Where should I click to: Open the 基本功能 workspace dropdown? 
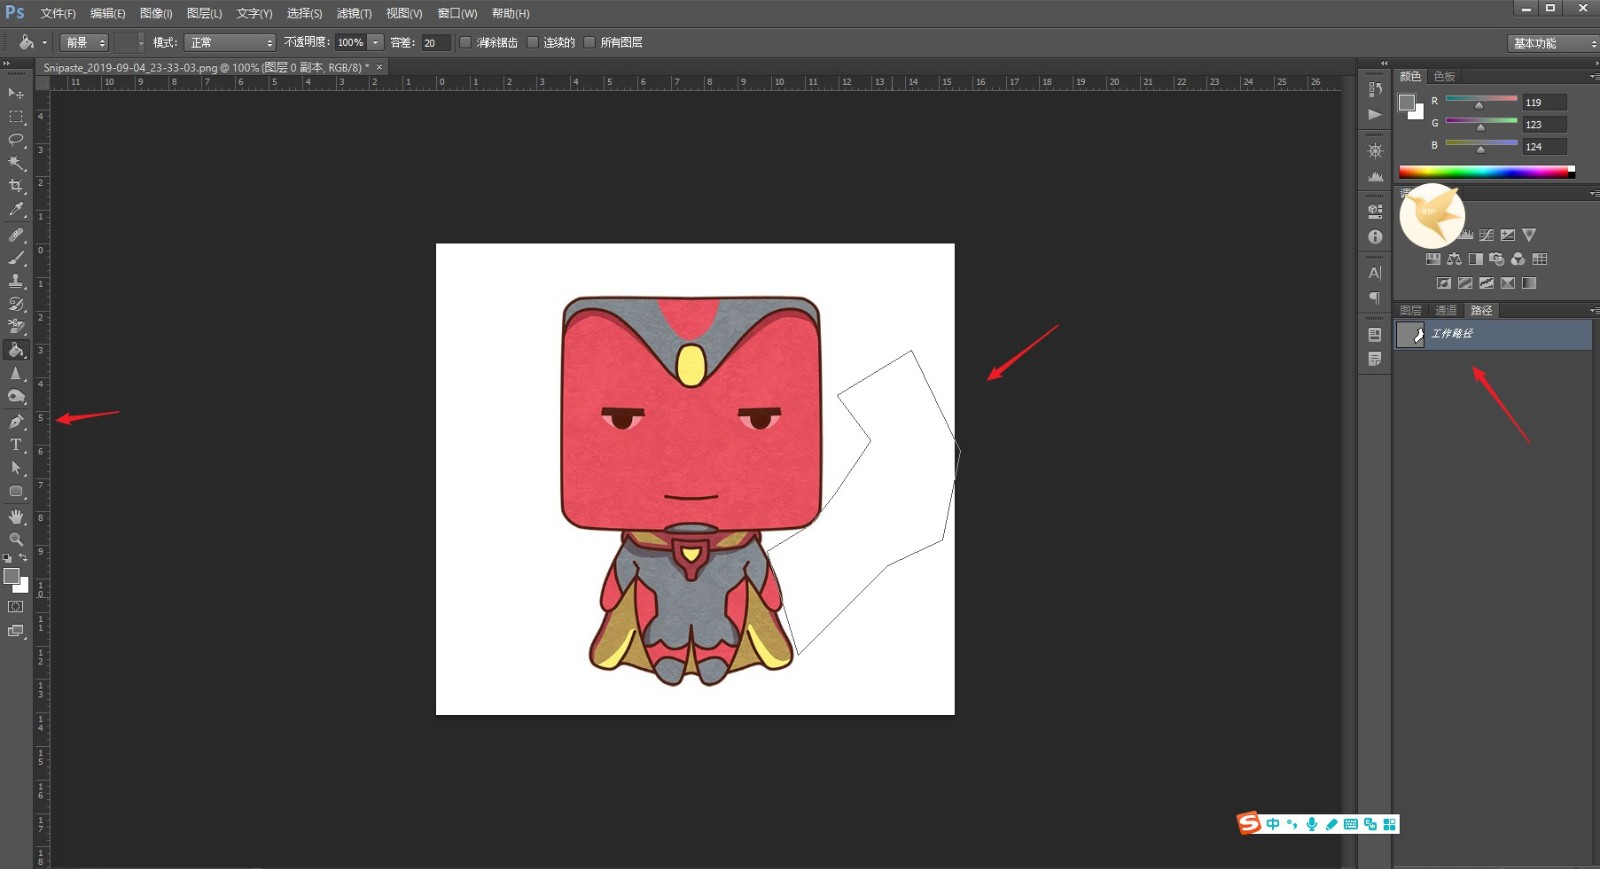[x=1553, y=43]
